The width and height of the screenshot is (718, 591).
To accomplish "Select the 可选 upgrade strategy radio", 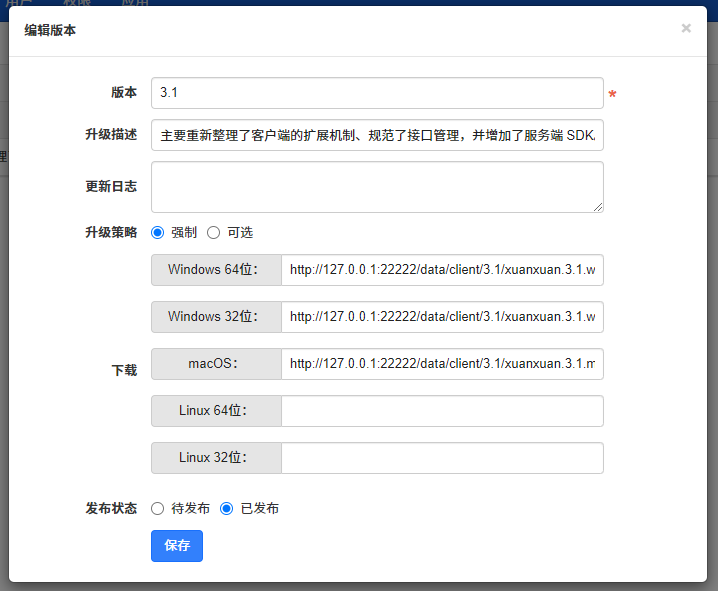I will pyautogui.click(x=213, y=232).
